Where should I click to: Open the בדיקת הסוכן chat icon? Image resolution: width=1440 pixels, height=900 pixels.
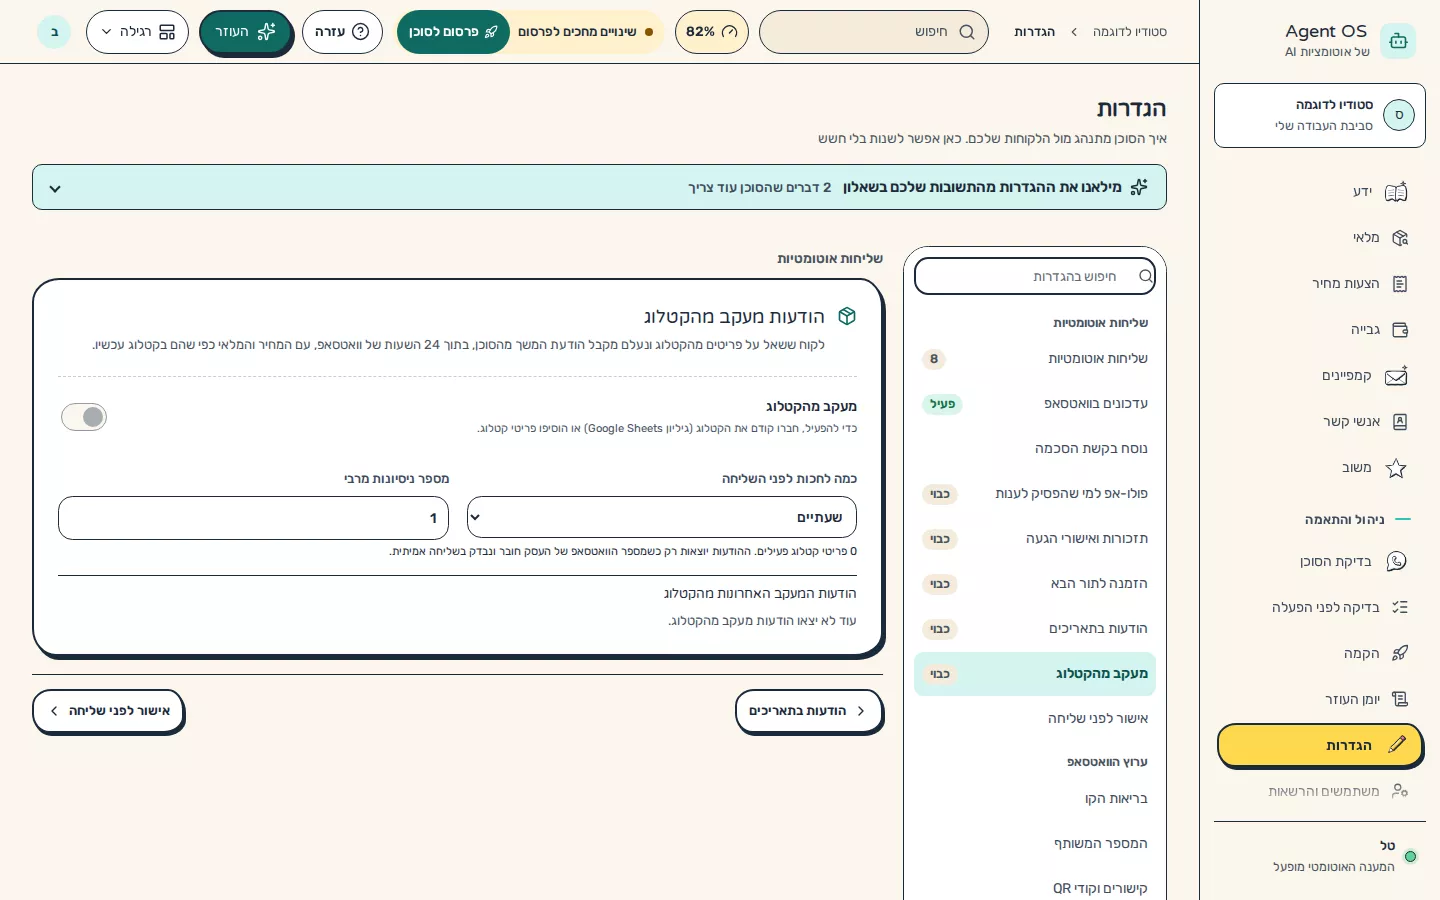(x=1396, y=562)
